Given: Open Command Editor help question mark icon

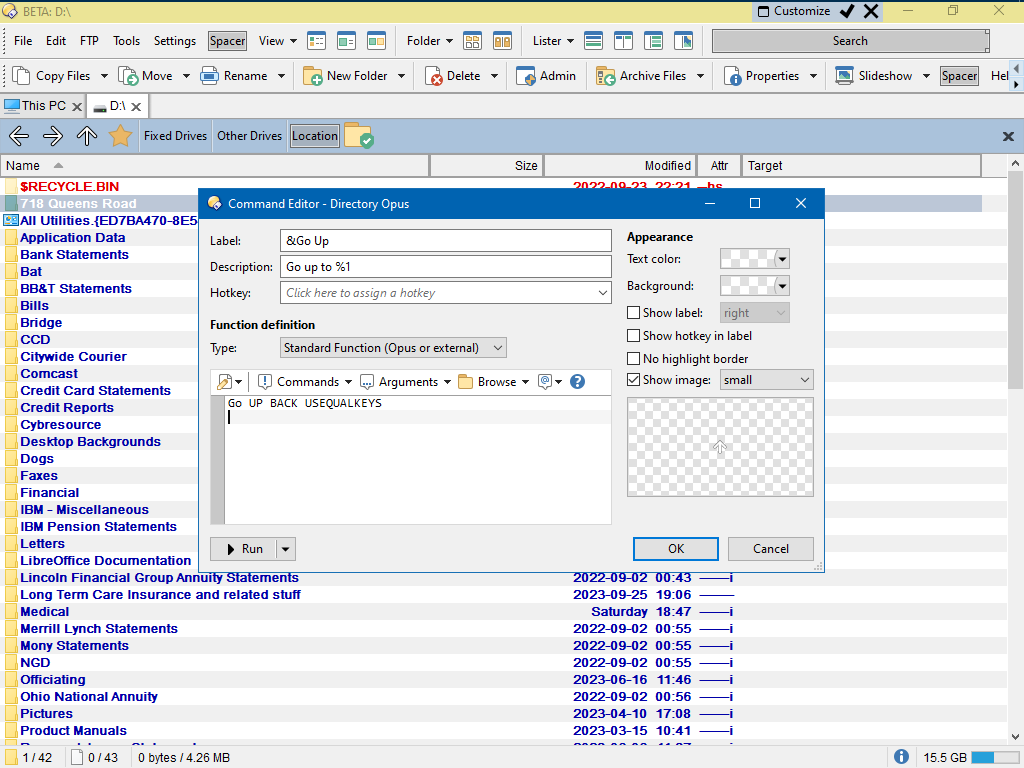Looking at the screenshot, I should click(577, 381).
